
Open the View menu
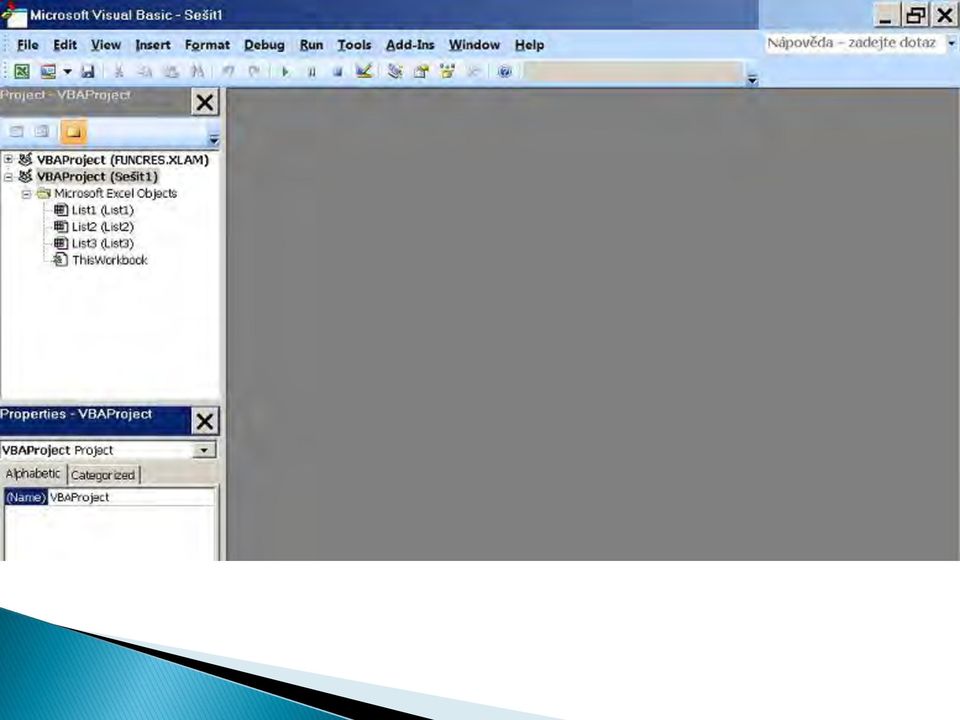pyautogui.click(x=106, y=45)
